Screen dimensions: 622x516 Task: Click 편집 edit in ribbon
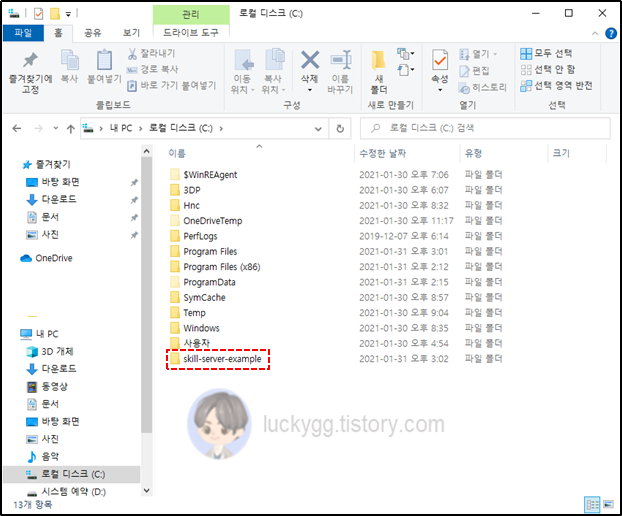[474, 71]
